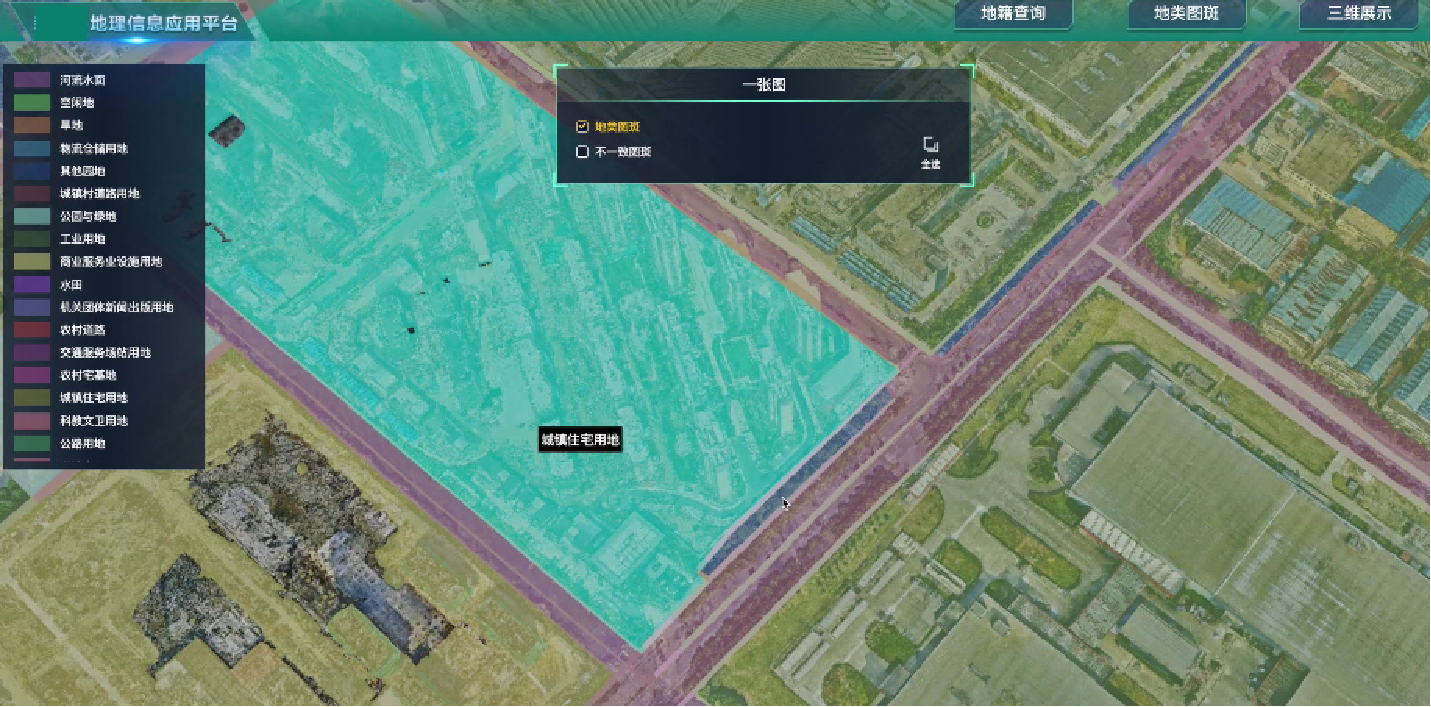Image resolution: width=1431 pixels, height=707 pixels.
Task: Click the 公园与绿地 legend swatch
Action: pyautogui.click(x=32, y=217)
